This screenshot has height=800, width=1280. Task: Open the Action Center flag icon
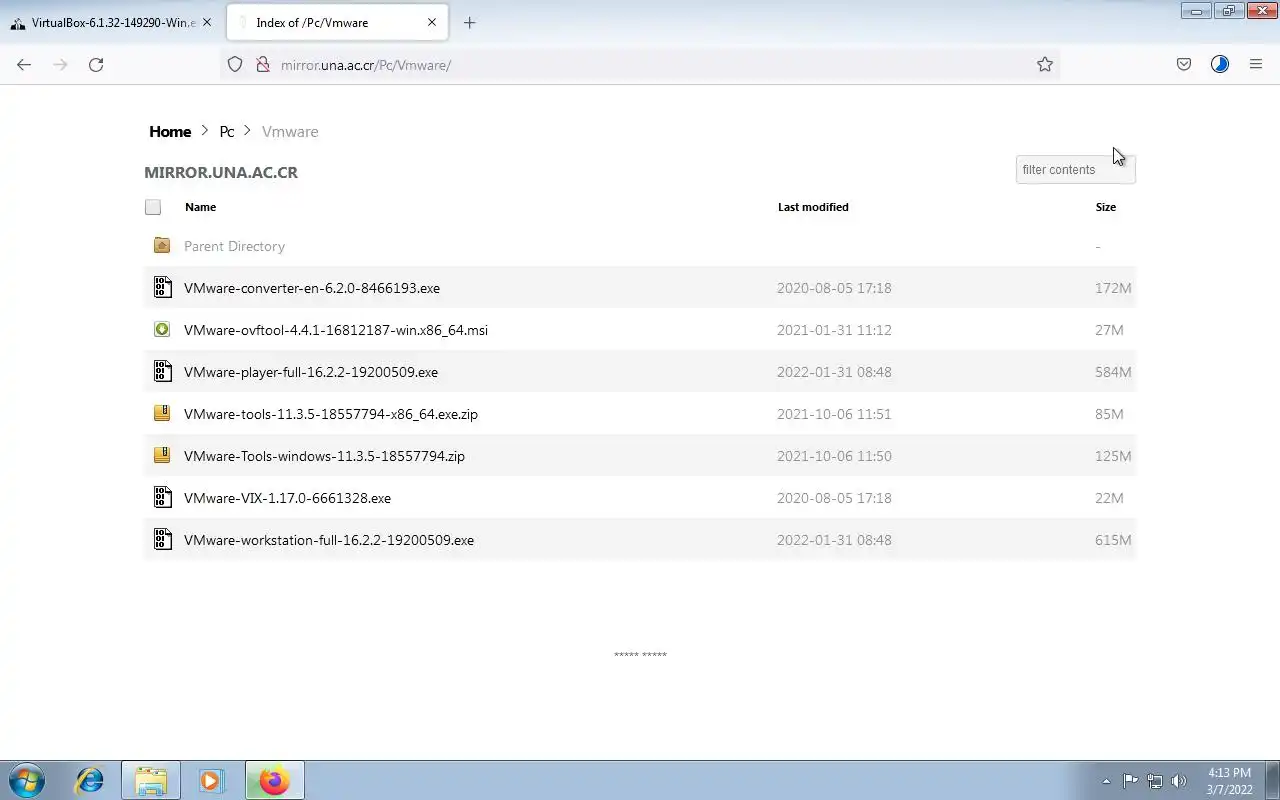point(1131,781)
